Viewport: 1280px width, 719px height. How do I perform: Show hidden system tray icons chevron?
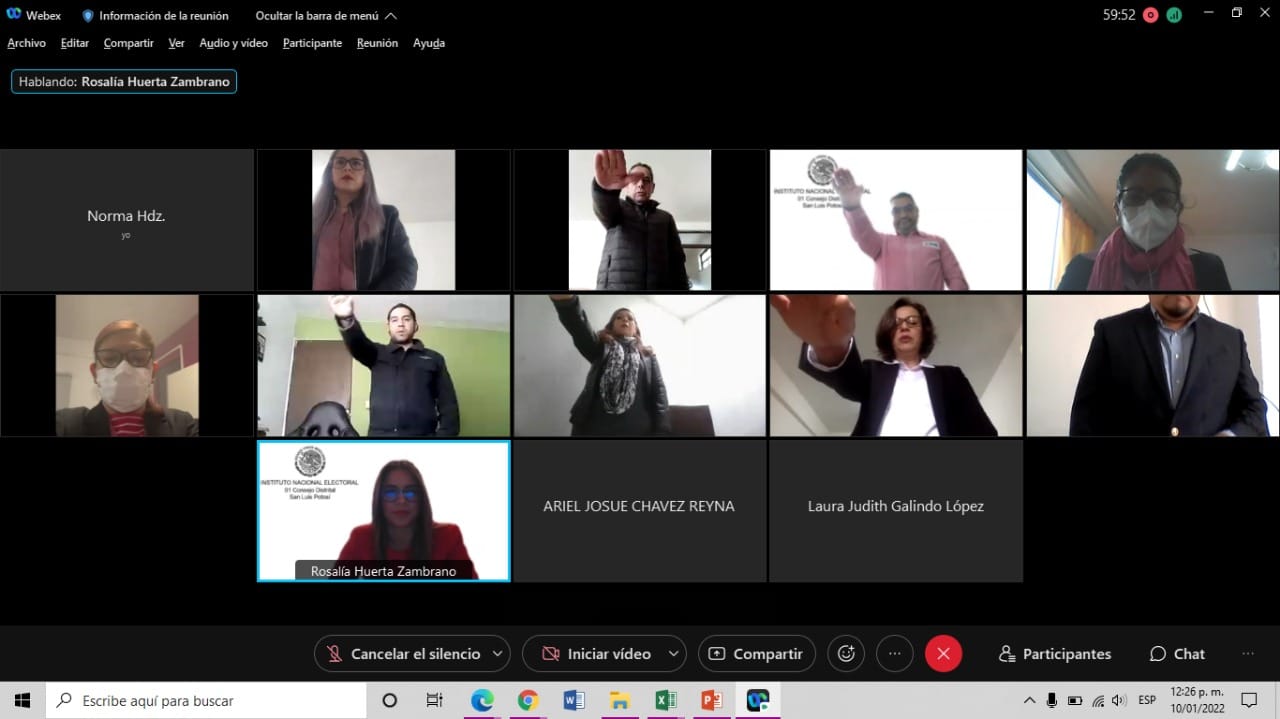click(x=1029, y=700)
